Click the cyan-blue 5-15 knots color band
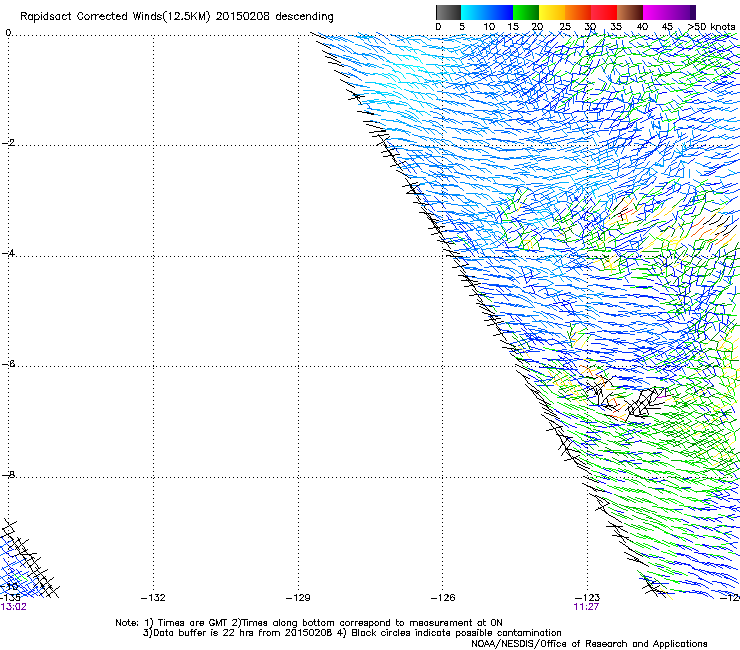 tap(487, 12)
